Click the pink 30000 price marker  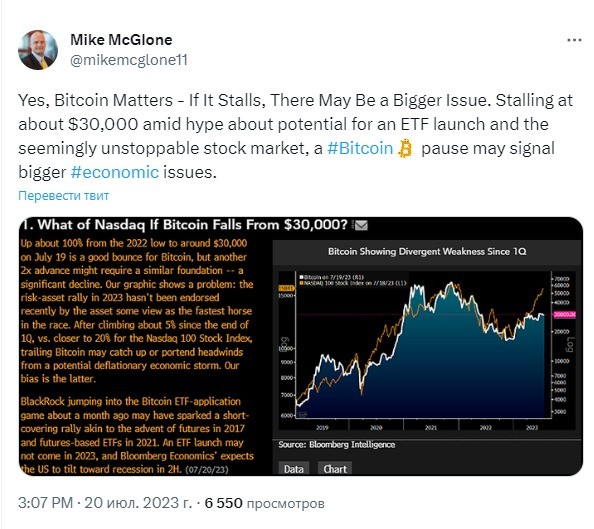click(564, 315)
